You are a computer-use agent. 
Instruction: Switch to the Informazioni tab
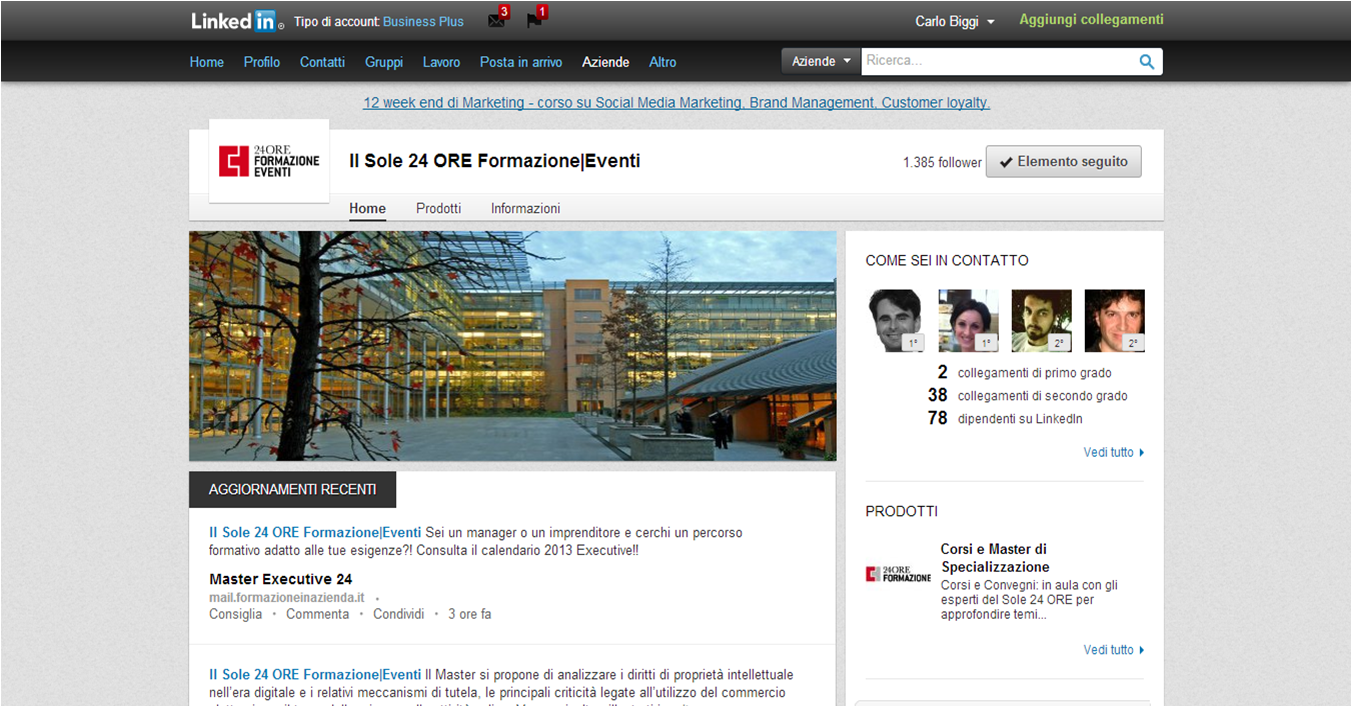[525, 209]
